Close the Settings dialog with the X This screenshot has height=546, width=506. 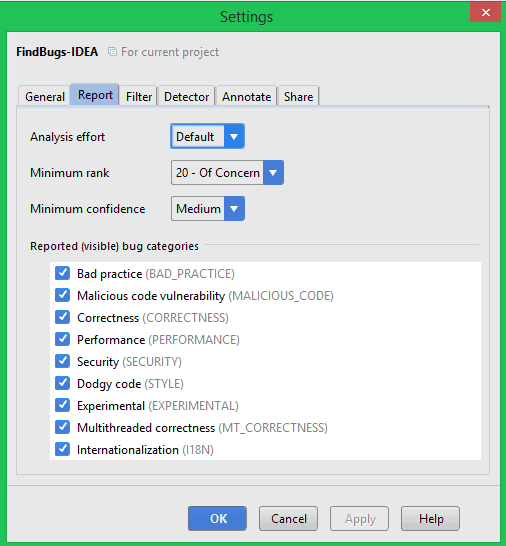click(485, 13)
